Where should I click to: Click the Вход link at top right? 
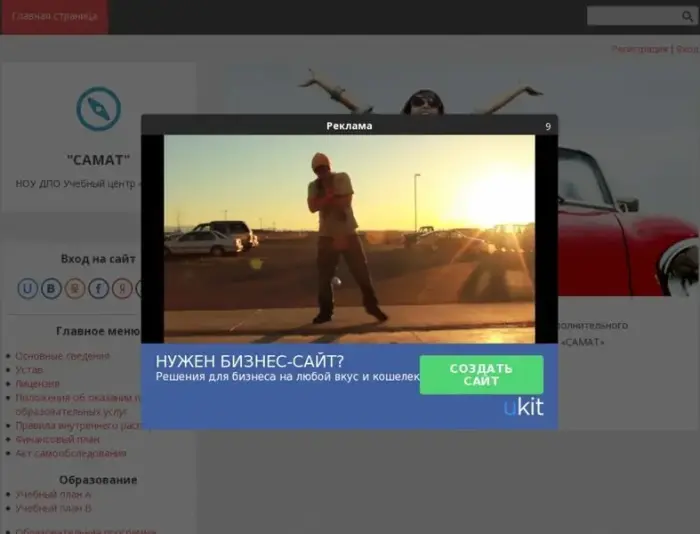click(x=687, y=49)
